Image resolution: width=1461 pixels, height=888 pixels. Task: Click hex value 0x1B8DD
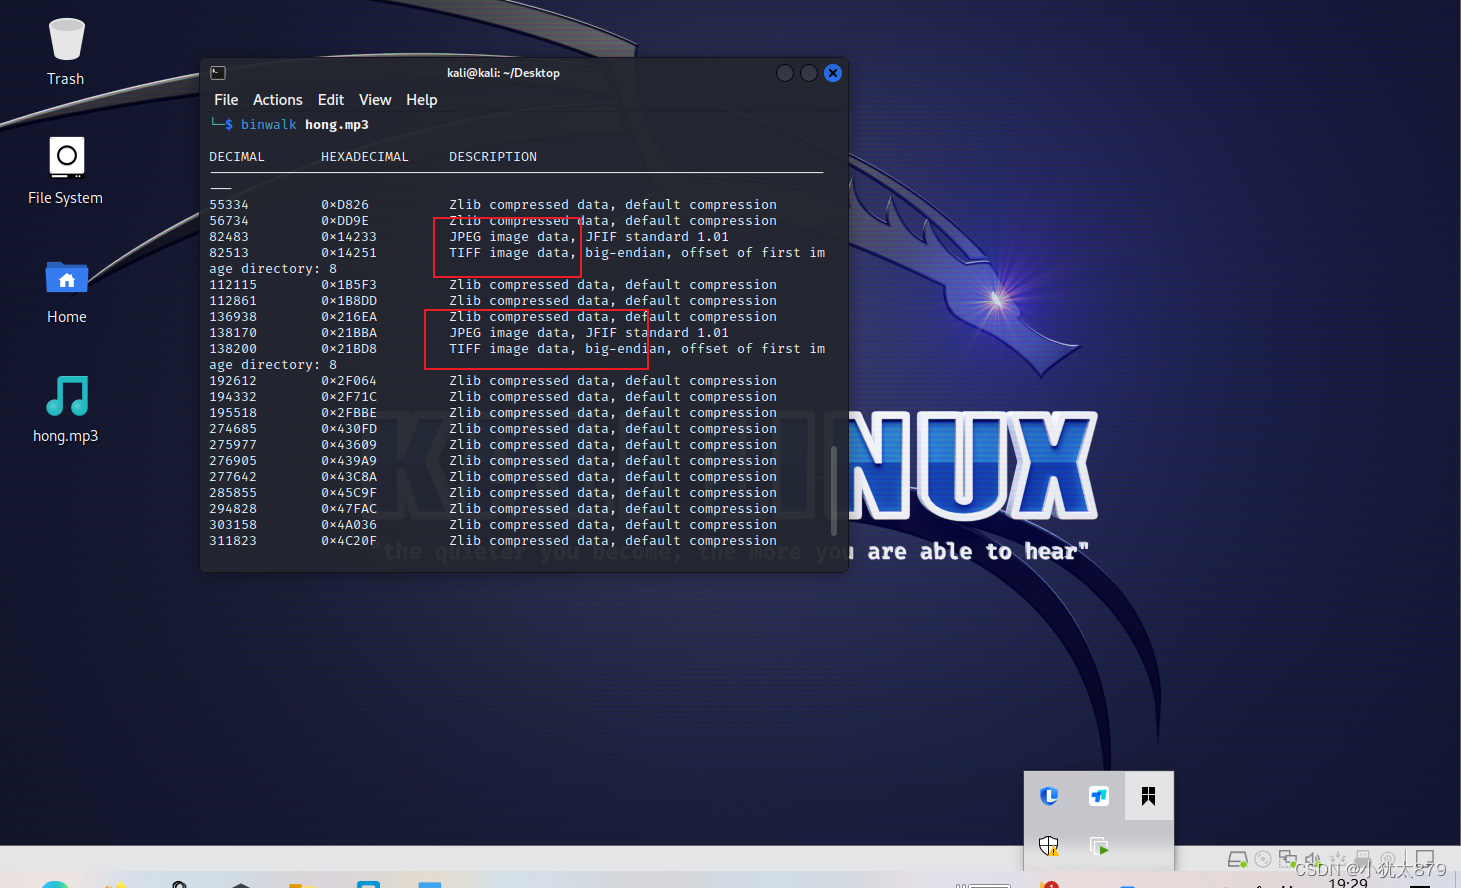(349, 301)
